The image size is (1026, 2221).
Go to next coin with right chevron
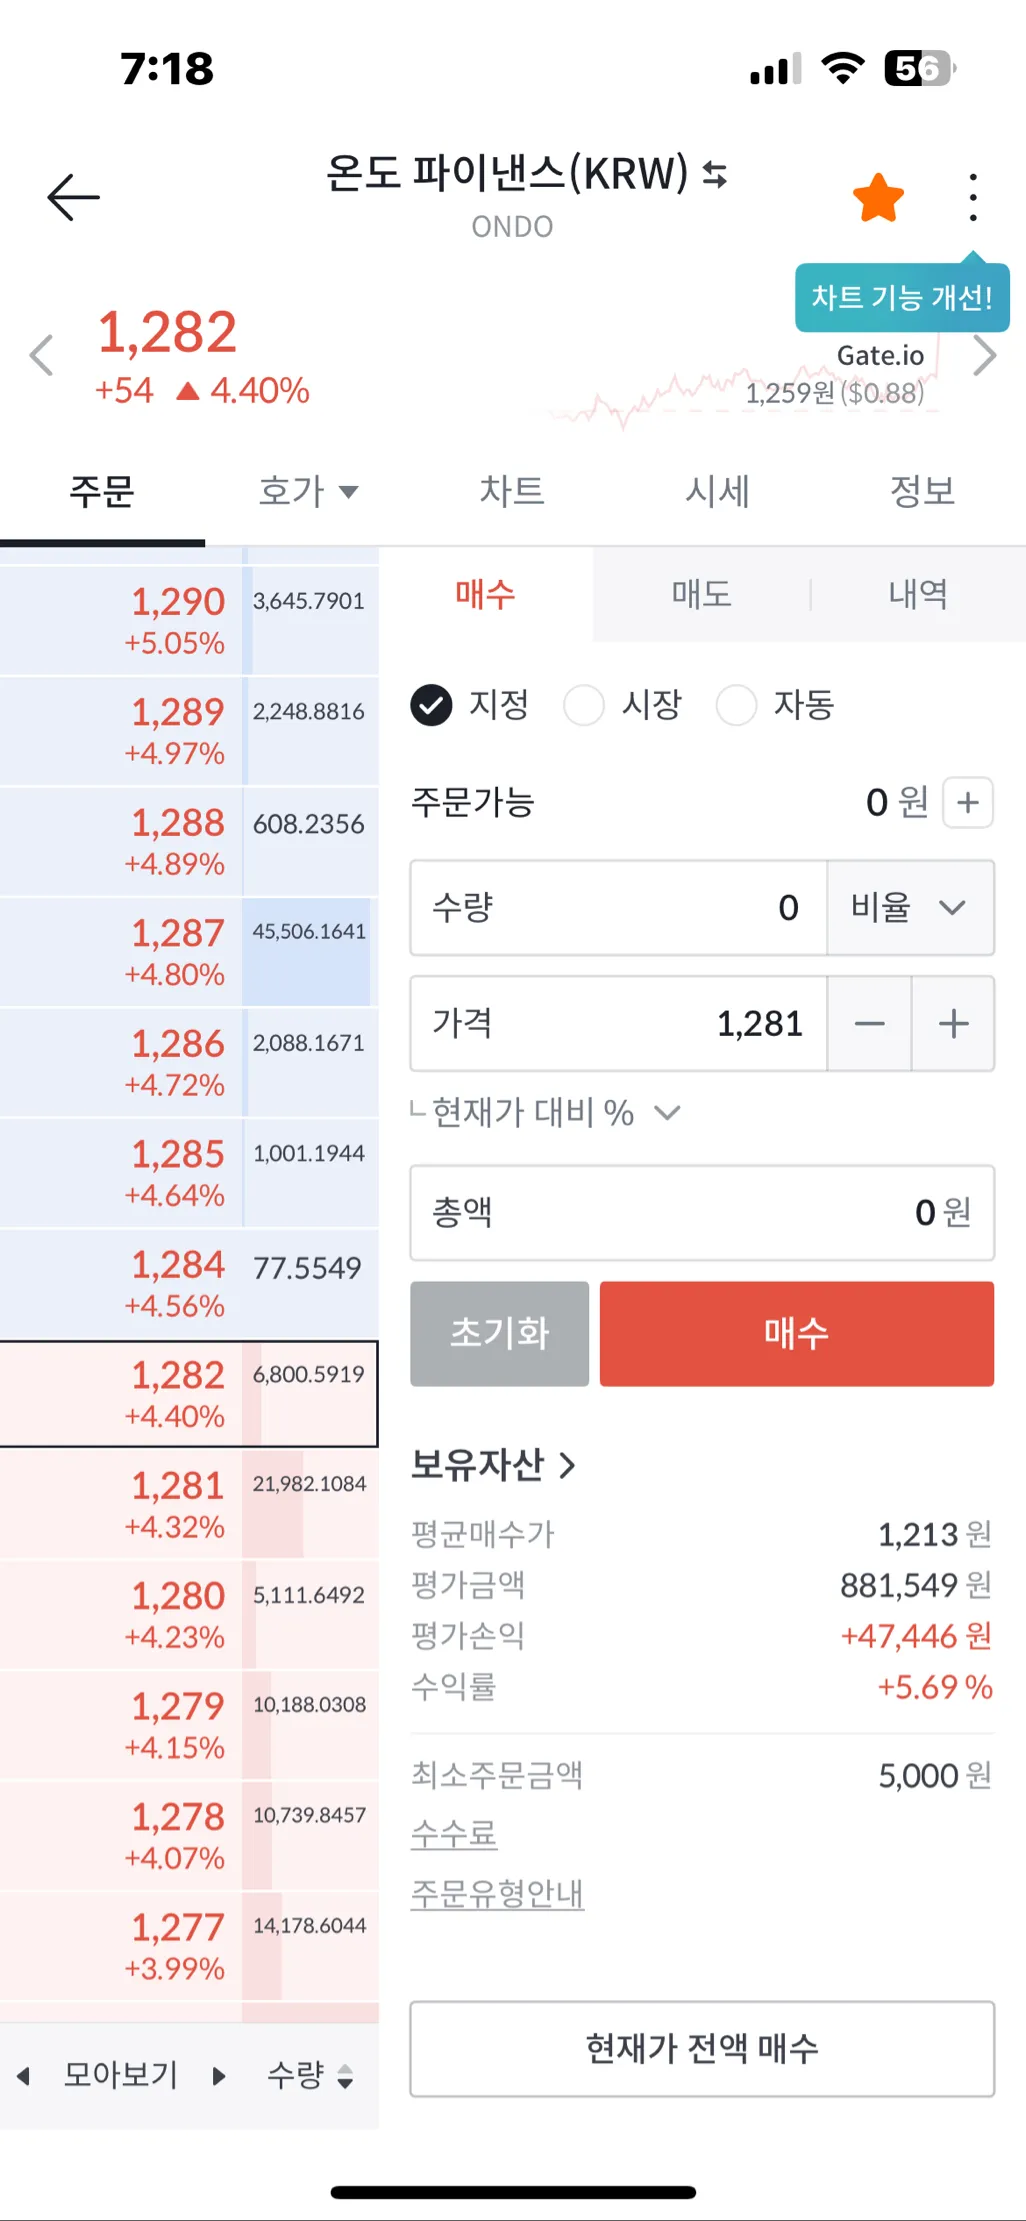[x=985, y=355]
